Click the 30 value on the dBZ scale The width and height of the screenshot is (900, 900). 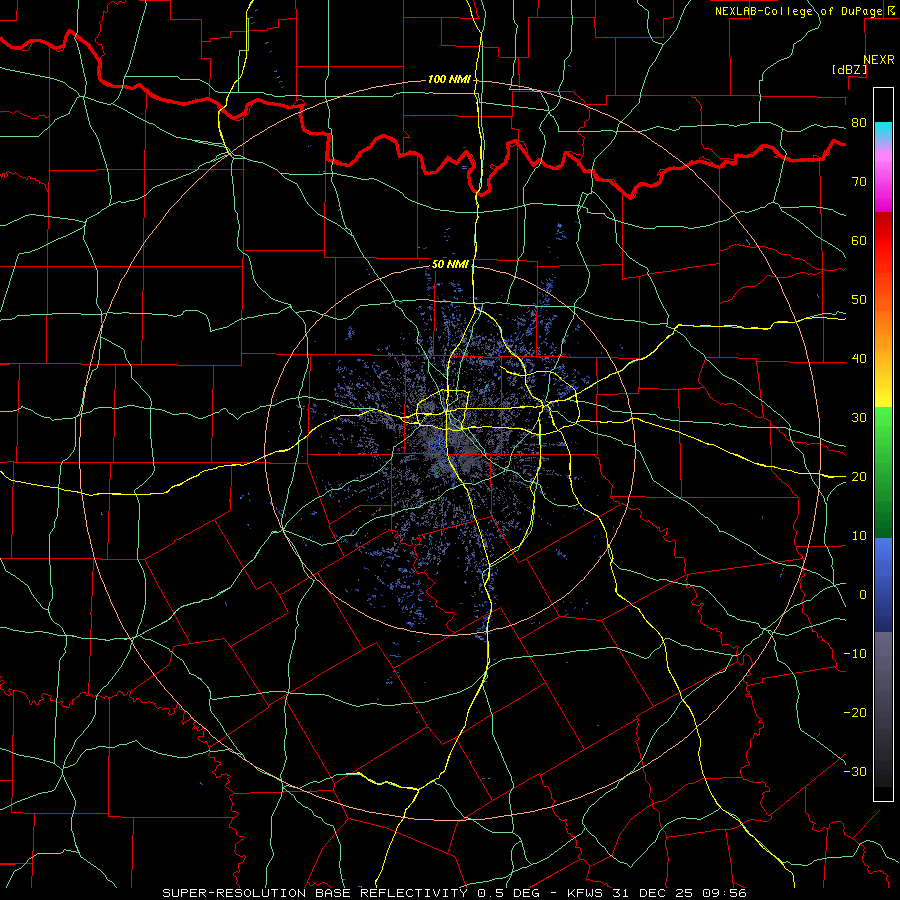859,418
